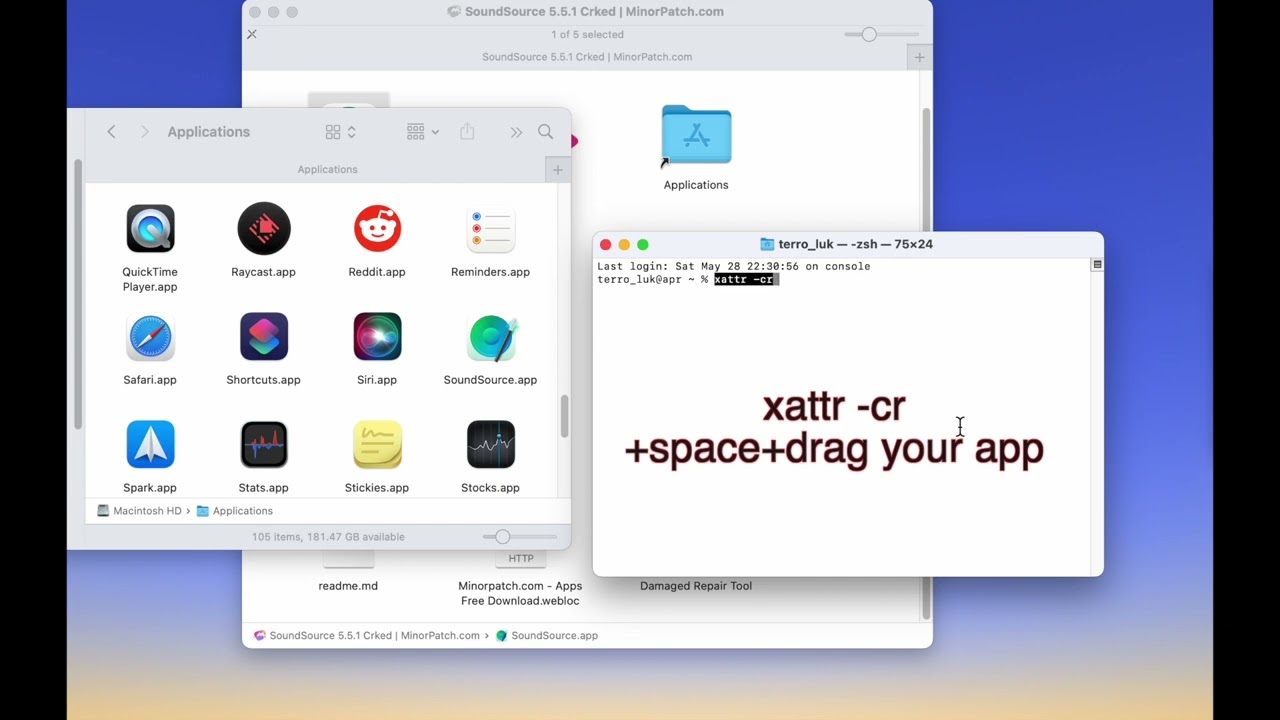Select Minorpatch.com webloc file
This screenshot has width=1280, height=720.
(520, 593)
